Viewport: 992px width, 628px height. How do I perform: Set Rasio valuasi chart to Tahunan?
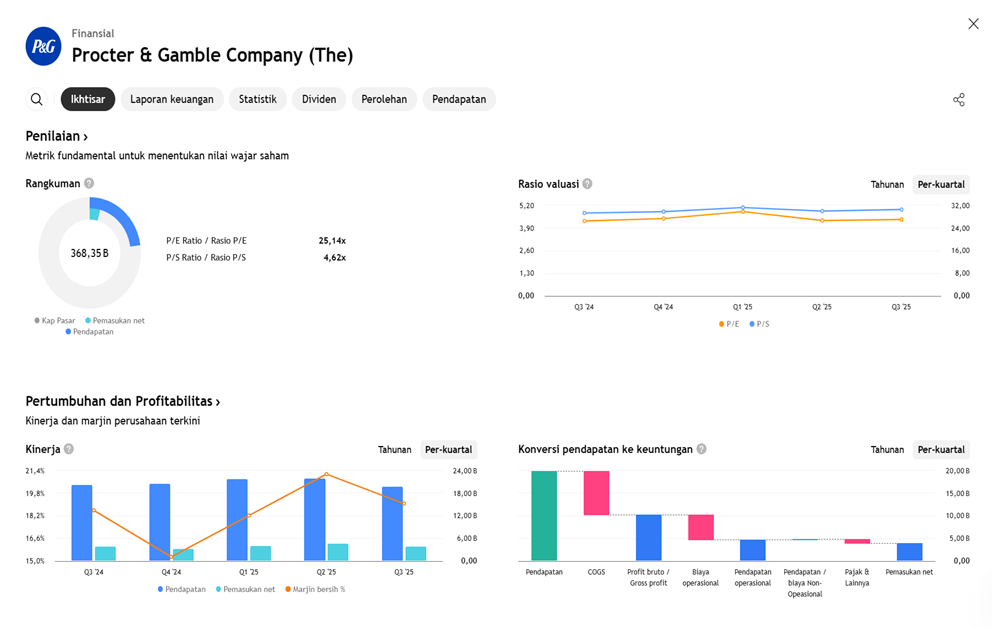click(887, 185)
